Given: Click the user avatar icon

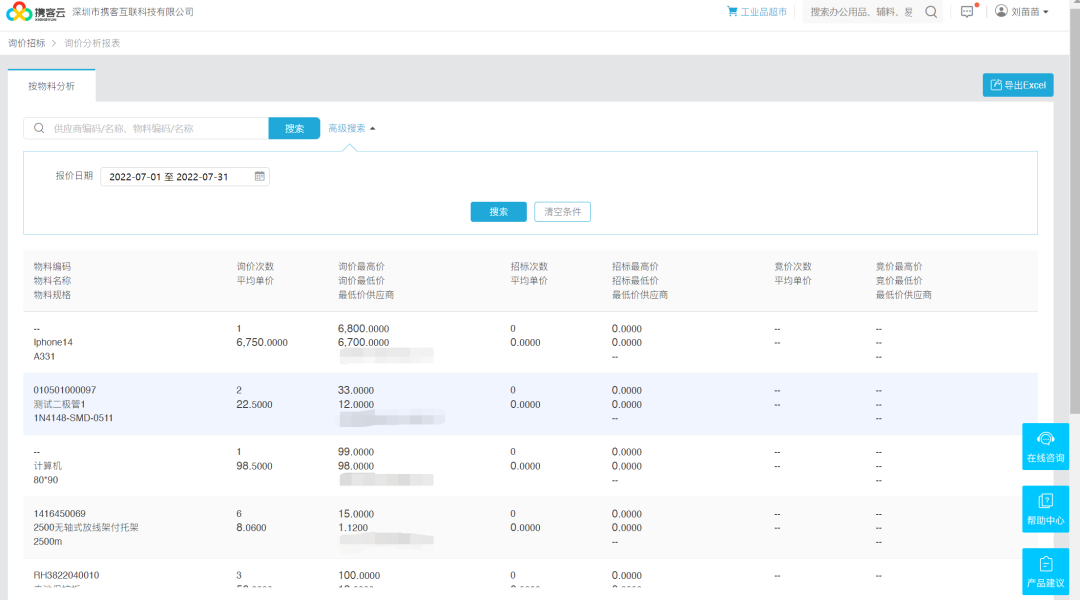Looking at the screenshot, I should (1000, 12).
